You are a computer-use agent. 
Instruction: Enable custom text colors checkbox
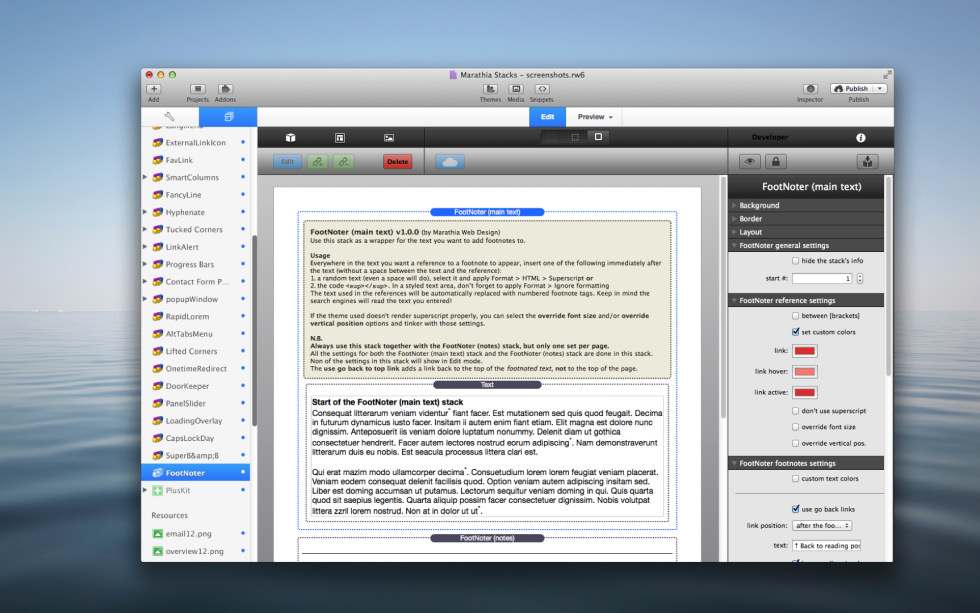[x=796, y=479]
